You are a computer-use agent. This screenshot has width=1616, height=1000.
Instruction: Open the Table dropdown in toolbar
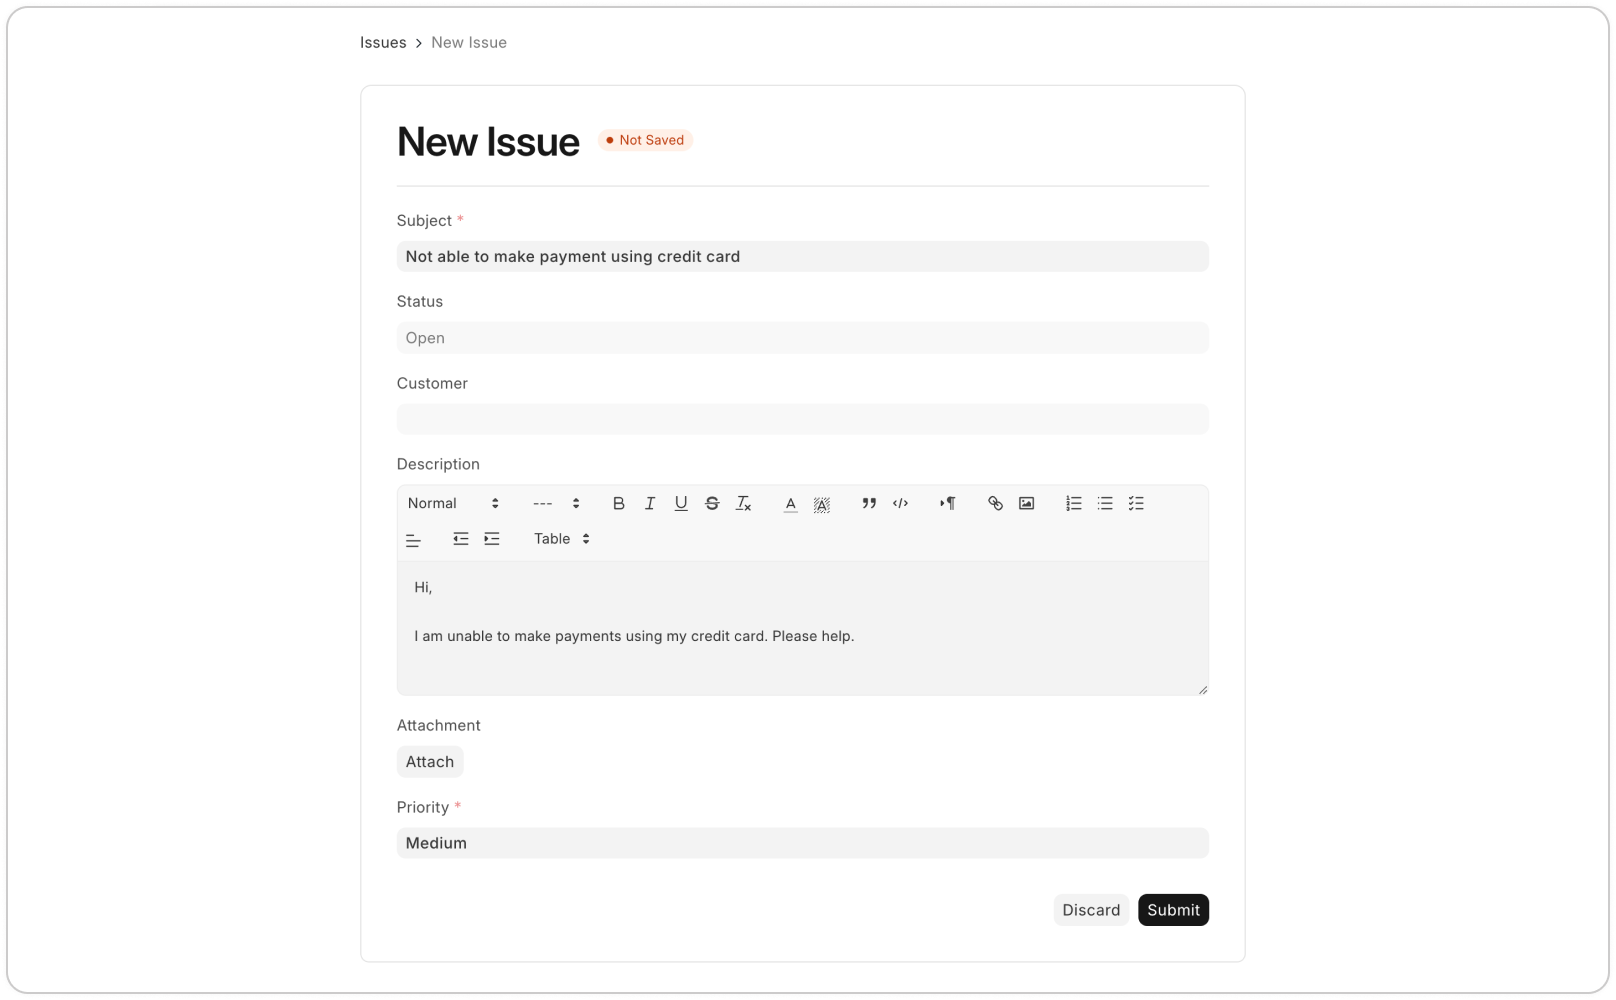click(x=561, y=539)
